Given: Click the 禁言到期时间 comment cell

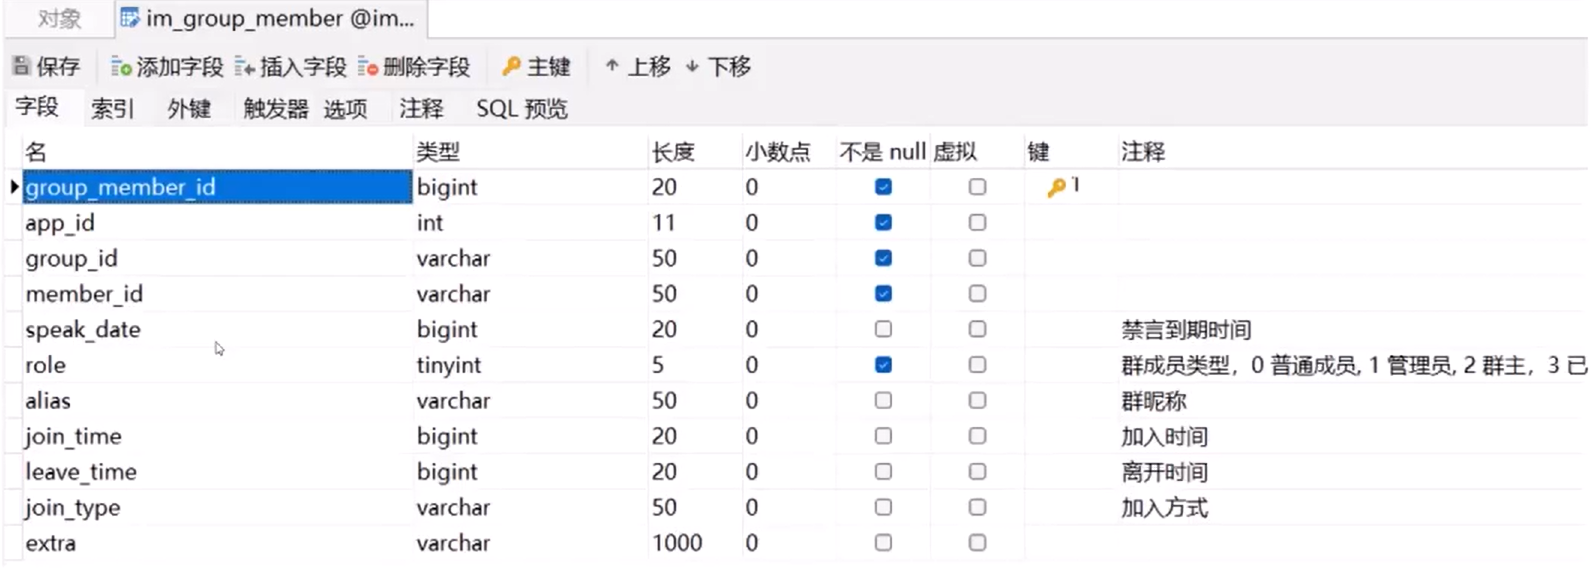Looking at the screenshot, I should coord(1352,330).
